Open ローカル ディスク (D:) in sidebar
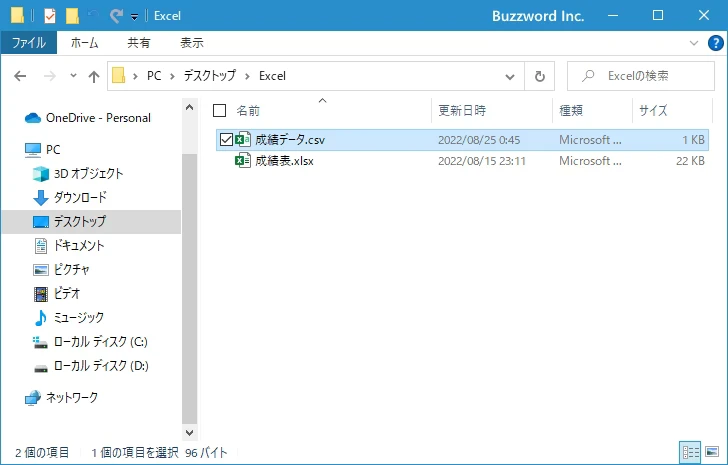 [101, 366]
